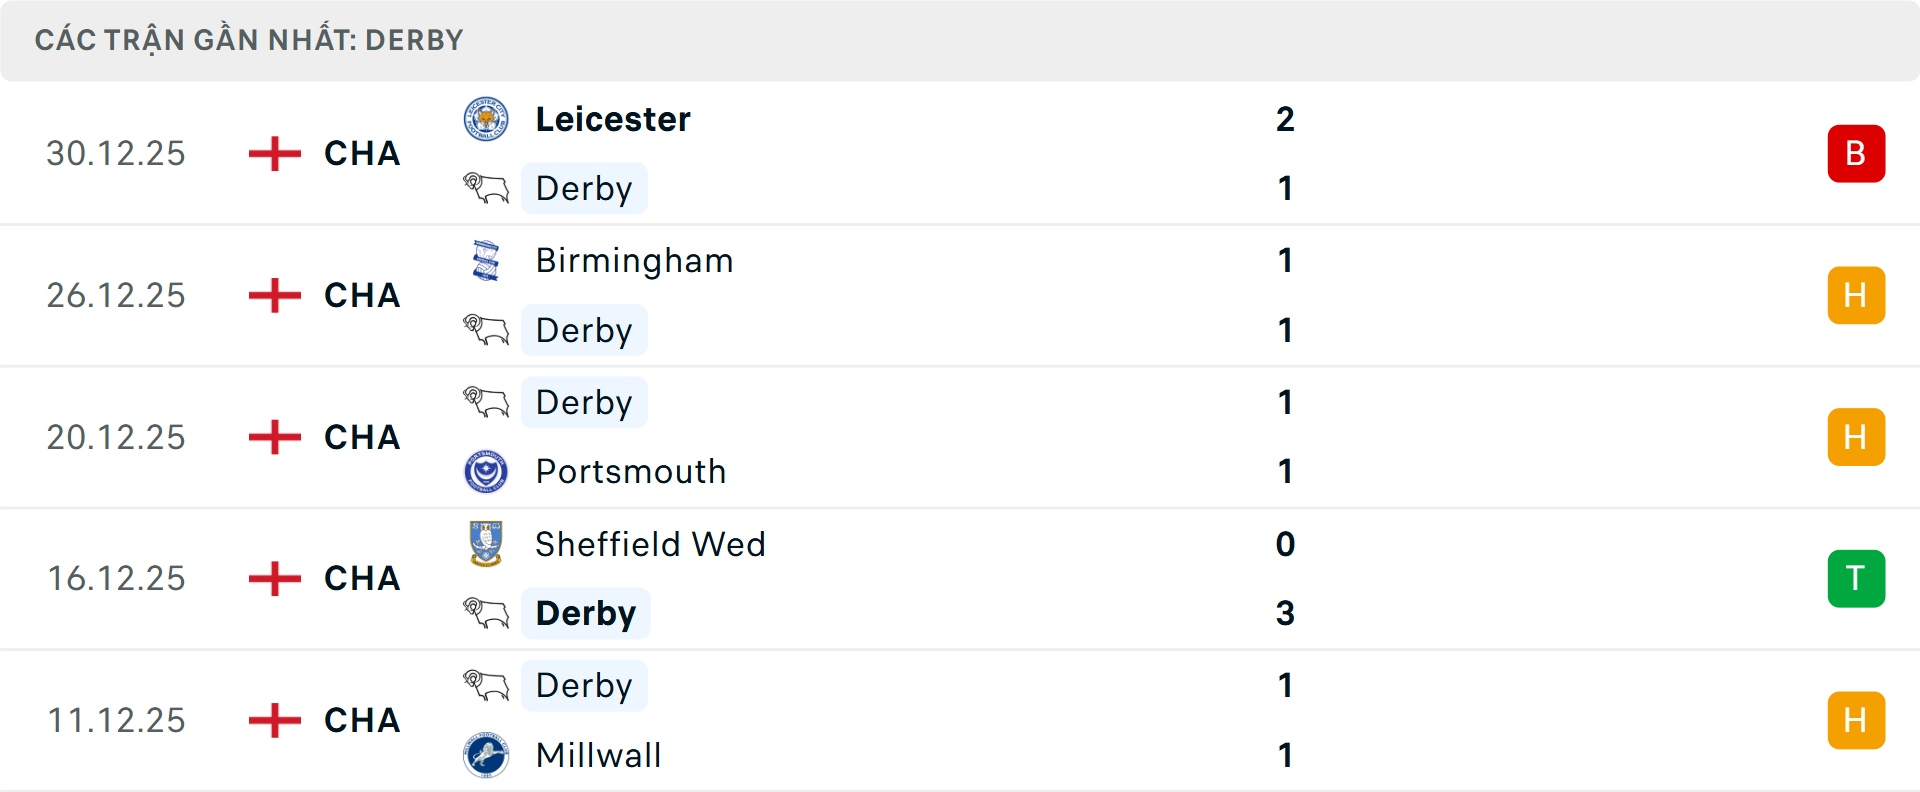Click the England flag next to CHA on 30.12.25
This screenshot has height=792, width=1920.
(273, 153)
